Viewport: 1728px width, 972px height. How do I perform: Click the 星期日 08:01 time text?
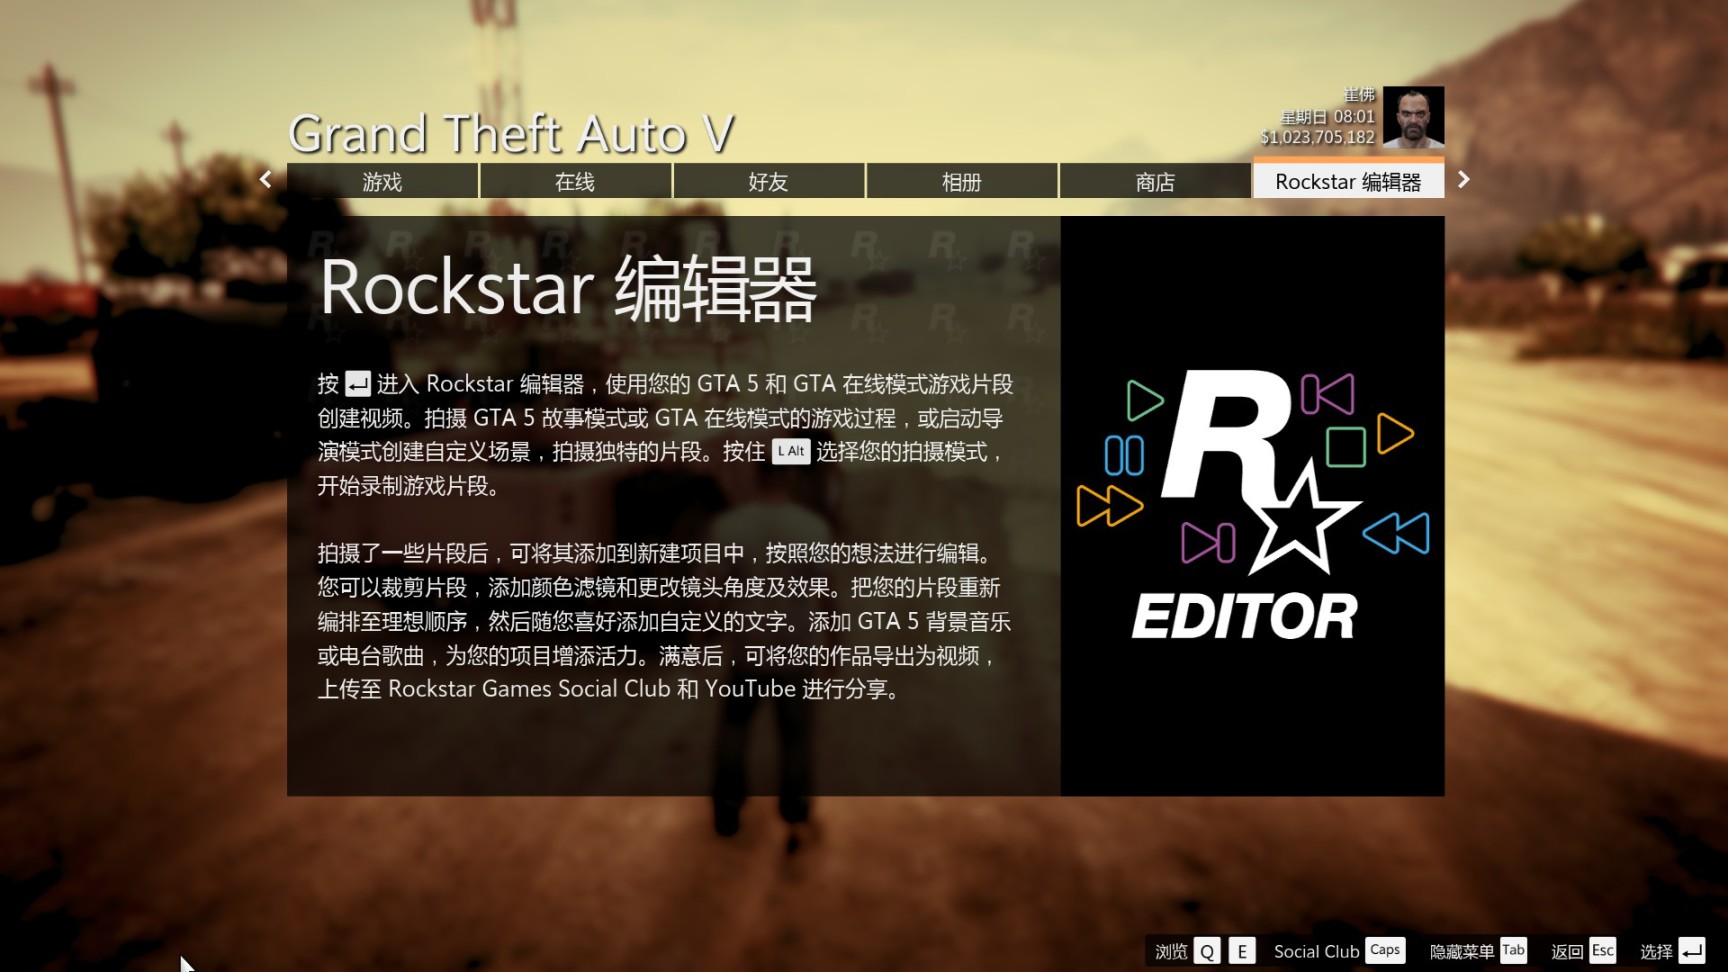click(1327, 117)
